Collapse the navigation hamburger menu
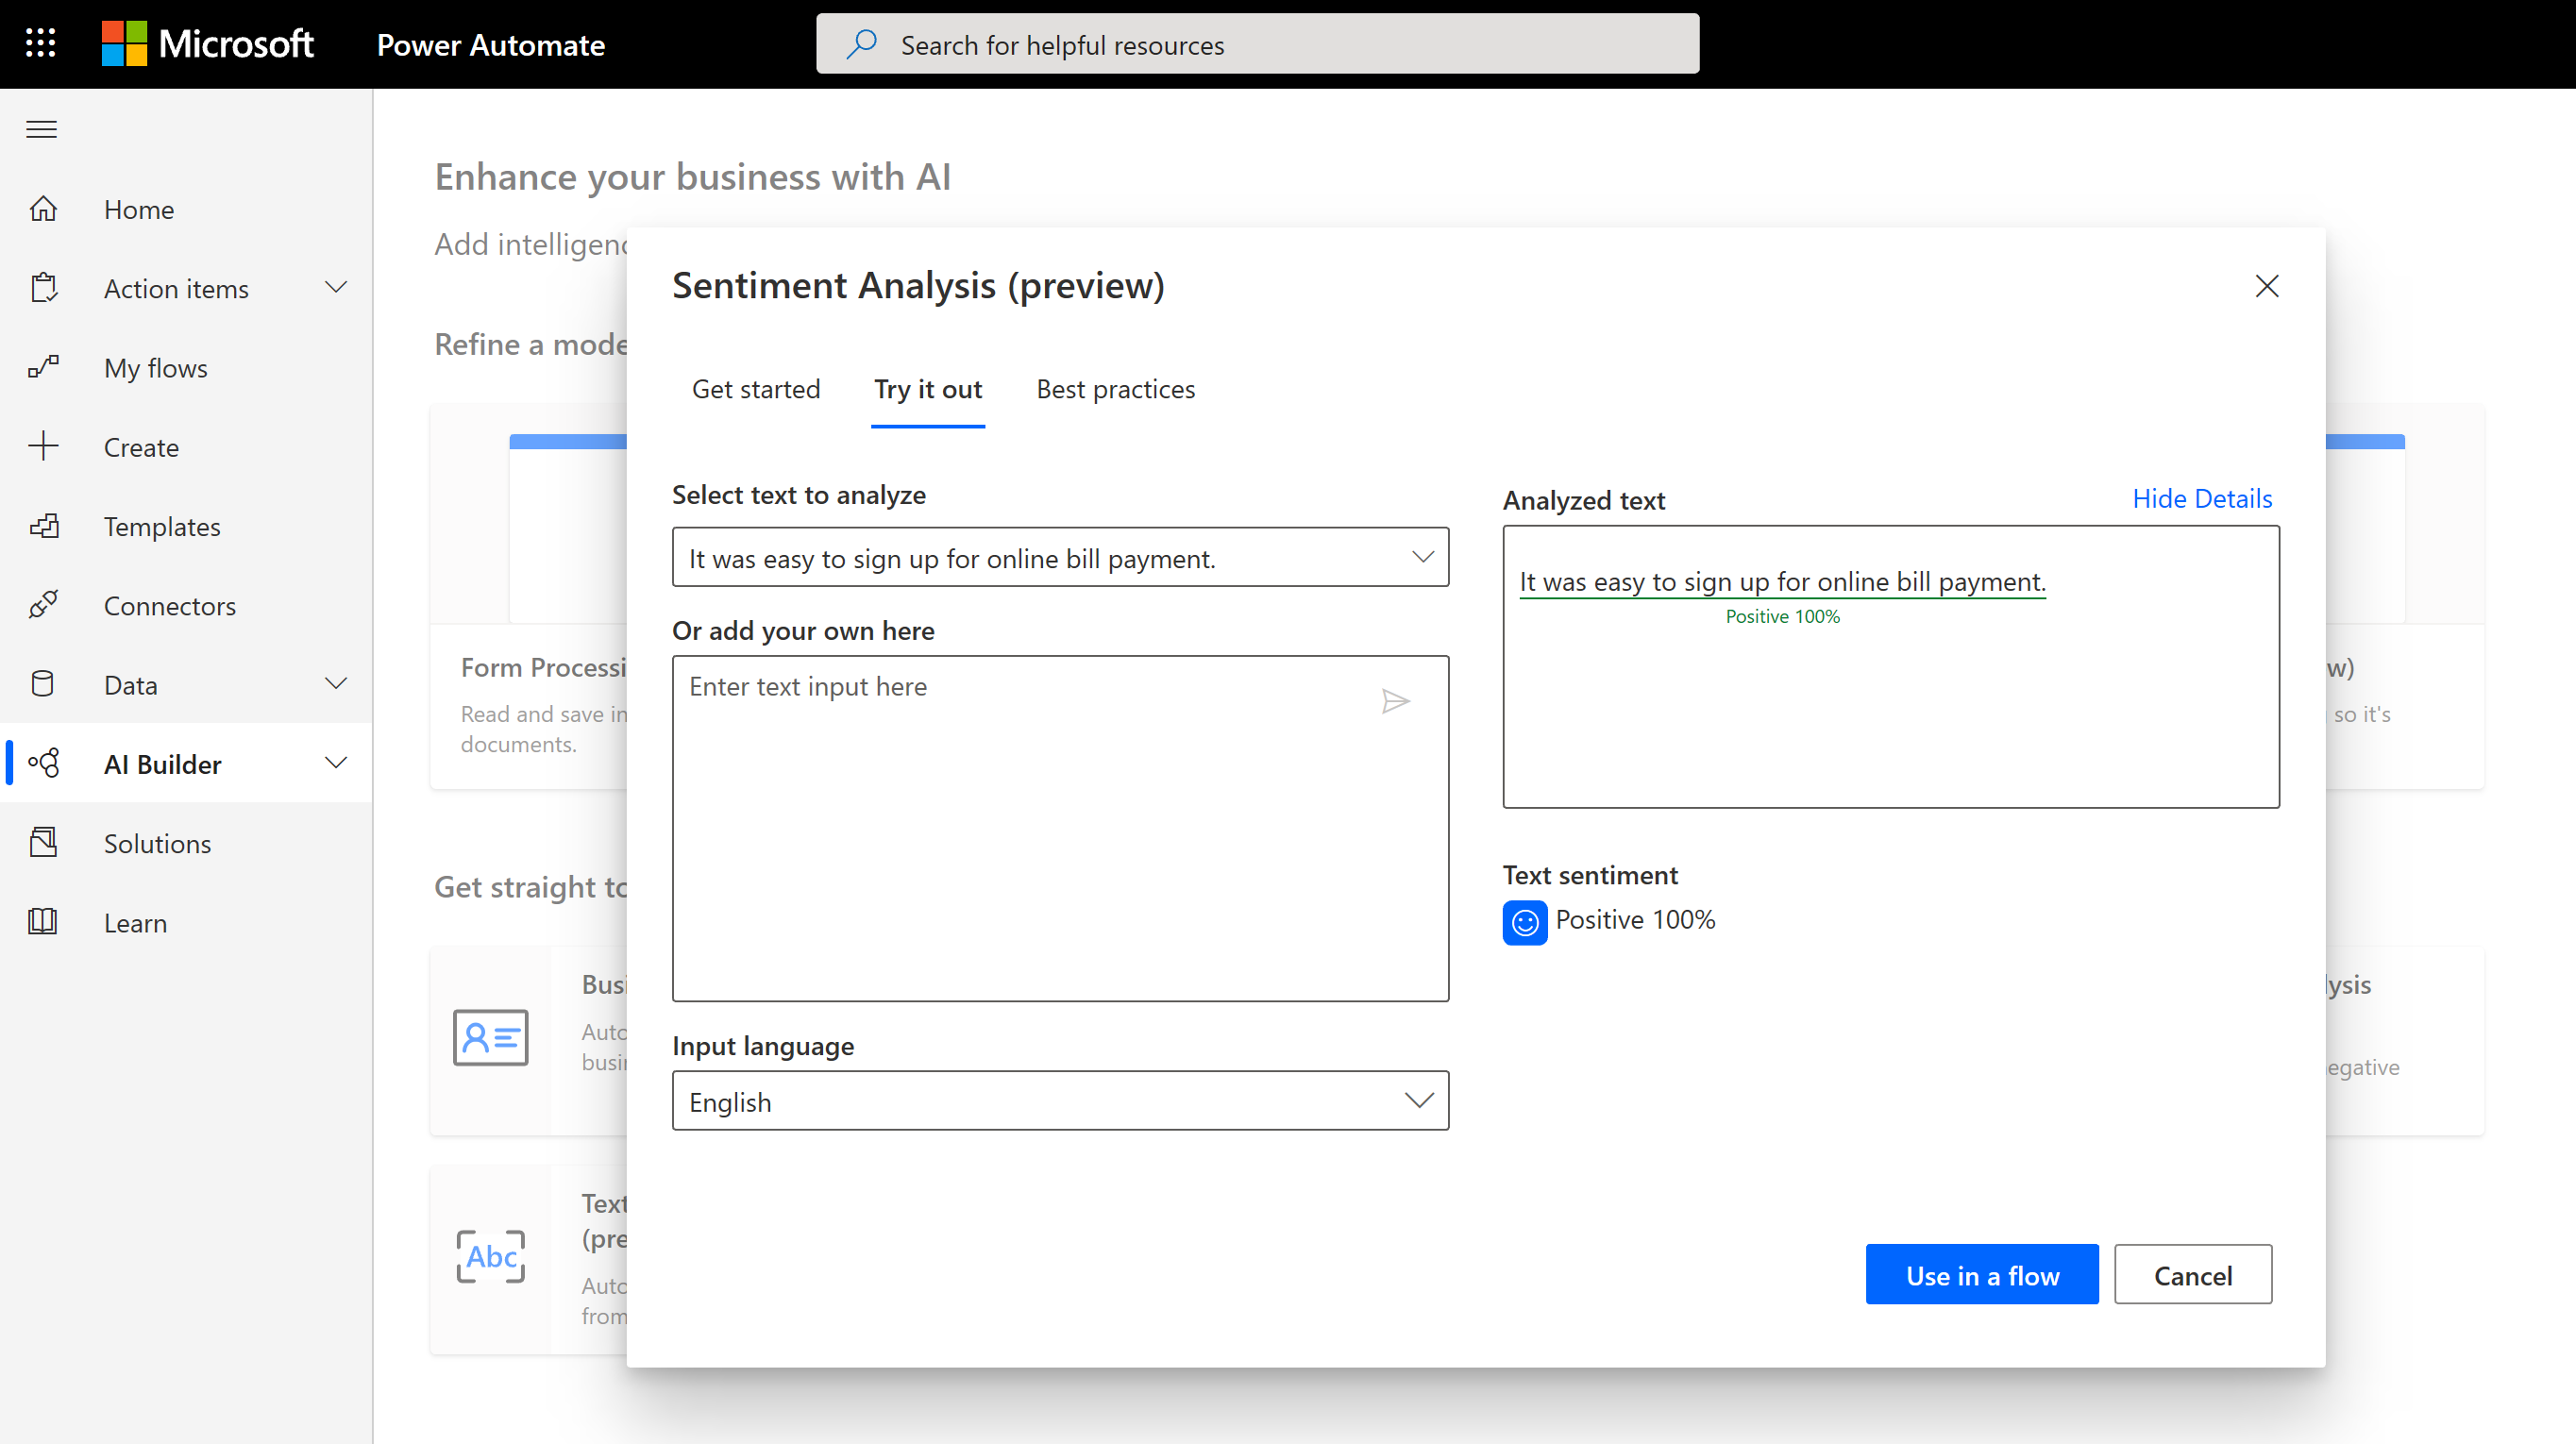 click(x=41, y=130)
